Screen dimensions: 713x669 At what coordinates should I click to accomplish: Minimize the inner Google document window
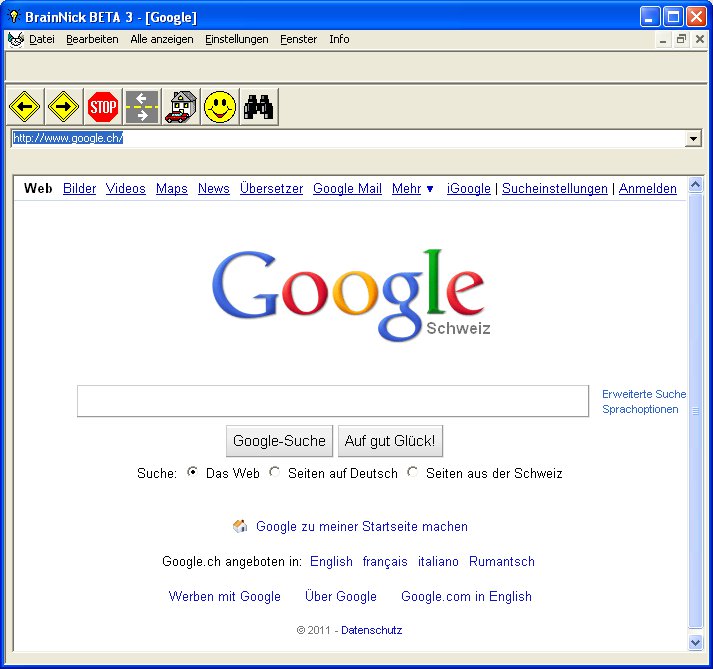663,40
